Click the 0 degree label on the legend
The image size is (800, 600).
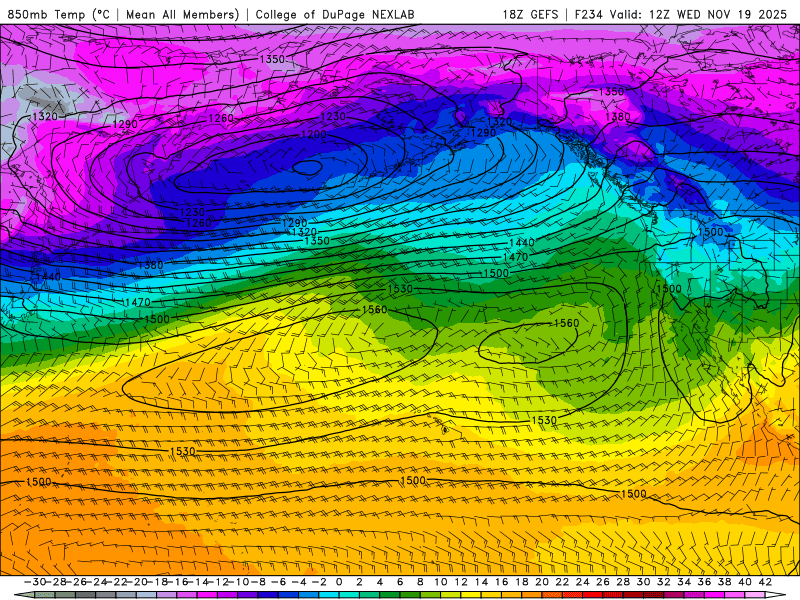click(x=339, y=582)
